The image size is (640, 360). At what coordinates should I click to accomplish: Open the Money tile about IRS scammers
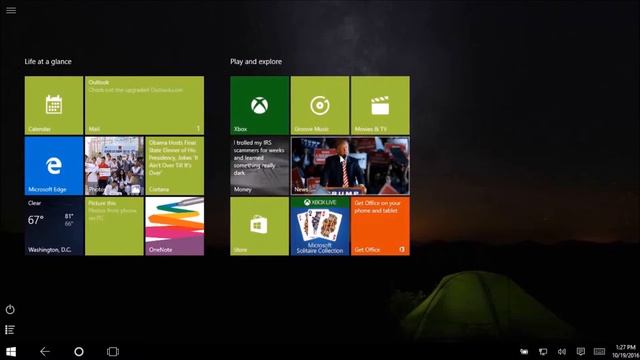(260, 166)
